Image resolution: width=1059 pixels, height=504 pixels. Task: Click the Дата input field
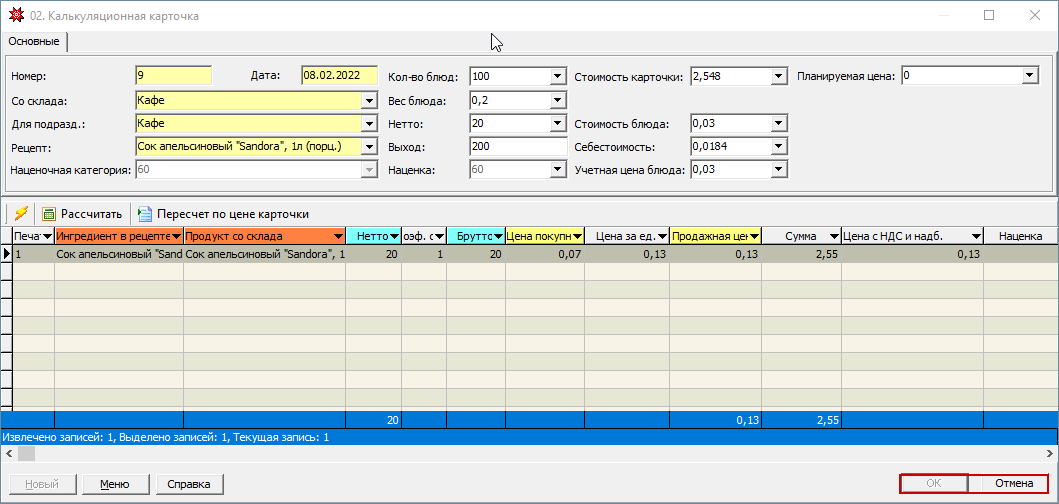pos(338,76)
